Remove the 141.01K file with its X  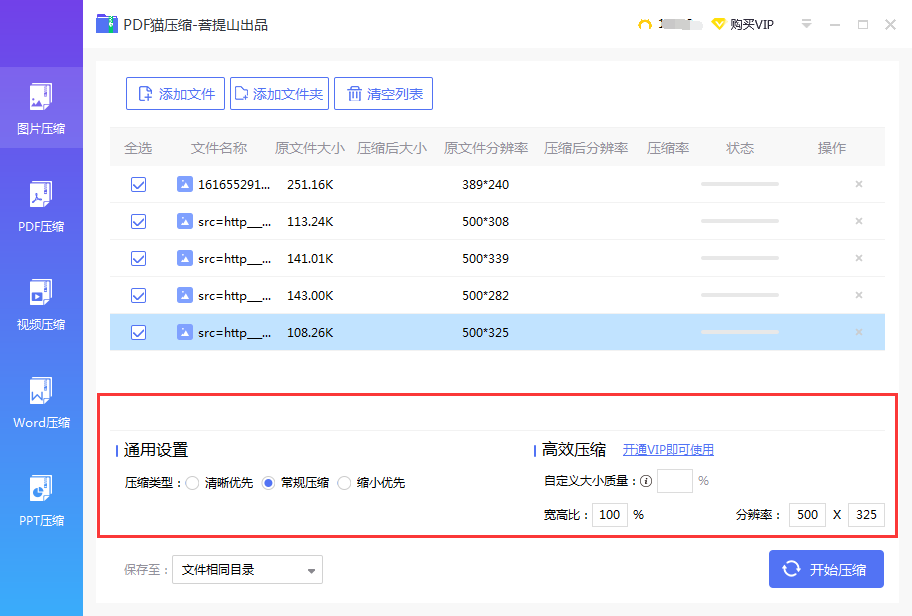click(x=858, y=258)
